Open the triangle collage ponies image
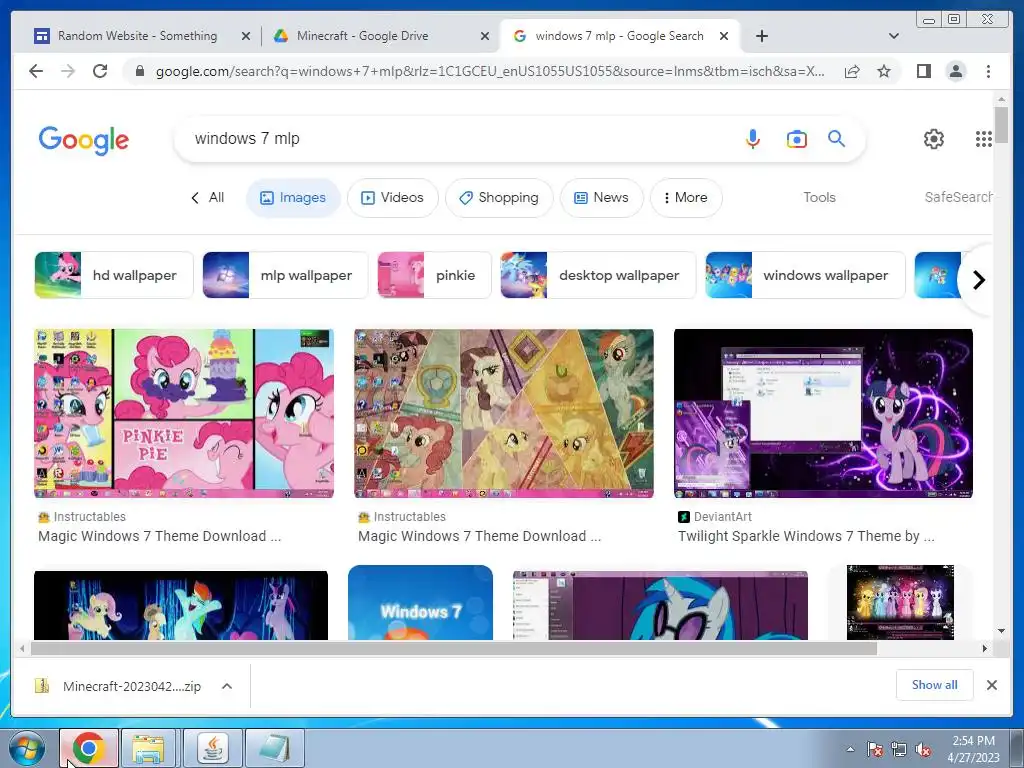The image size is (1024, 768). [504, 413]
